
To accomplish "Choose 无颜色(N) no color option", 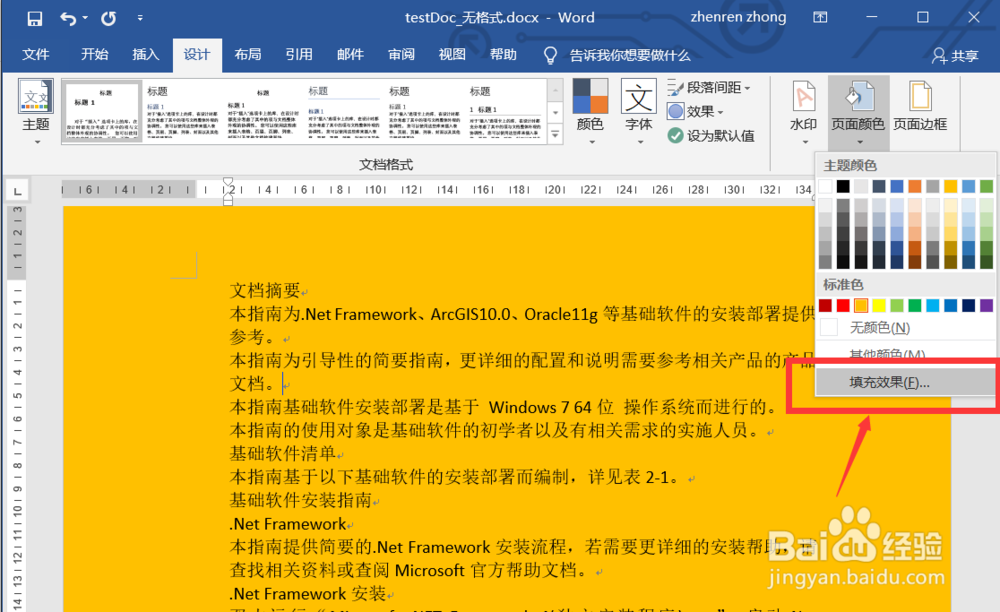I will pos(906,328).
